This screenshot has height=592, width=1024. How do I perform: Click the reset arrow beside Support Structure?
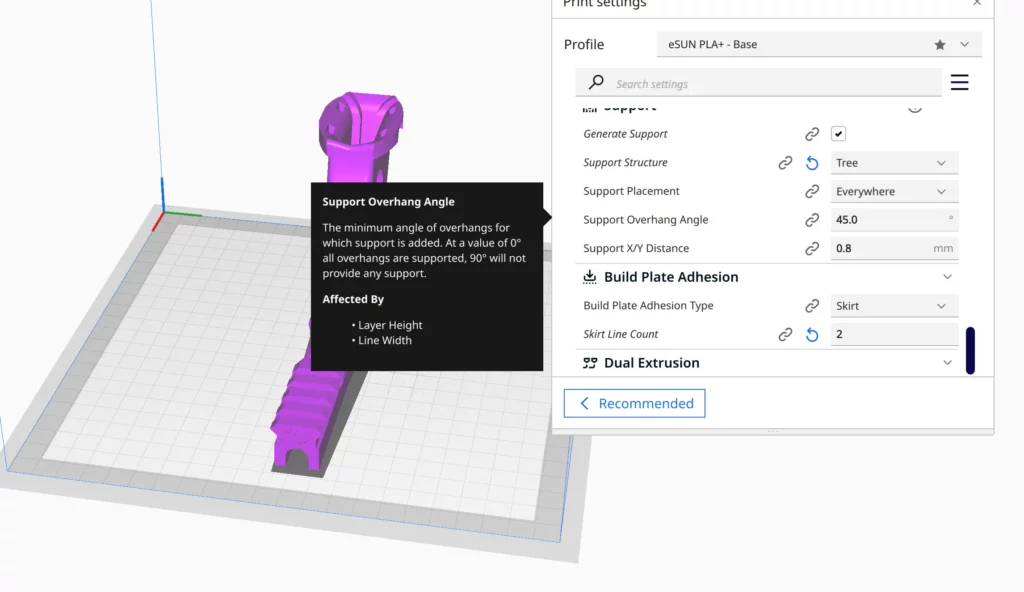(x=811, y=162)
